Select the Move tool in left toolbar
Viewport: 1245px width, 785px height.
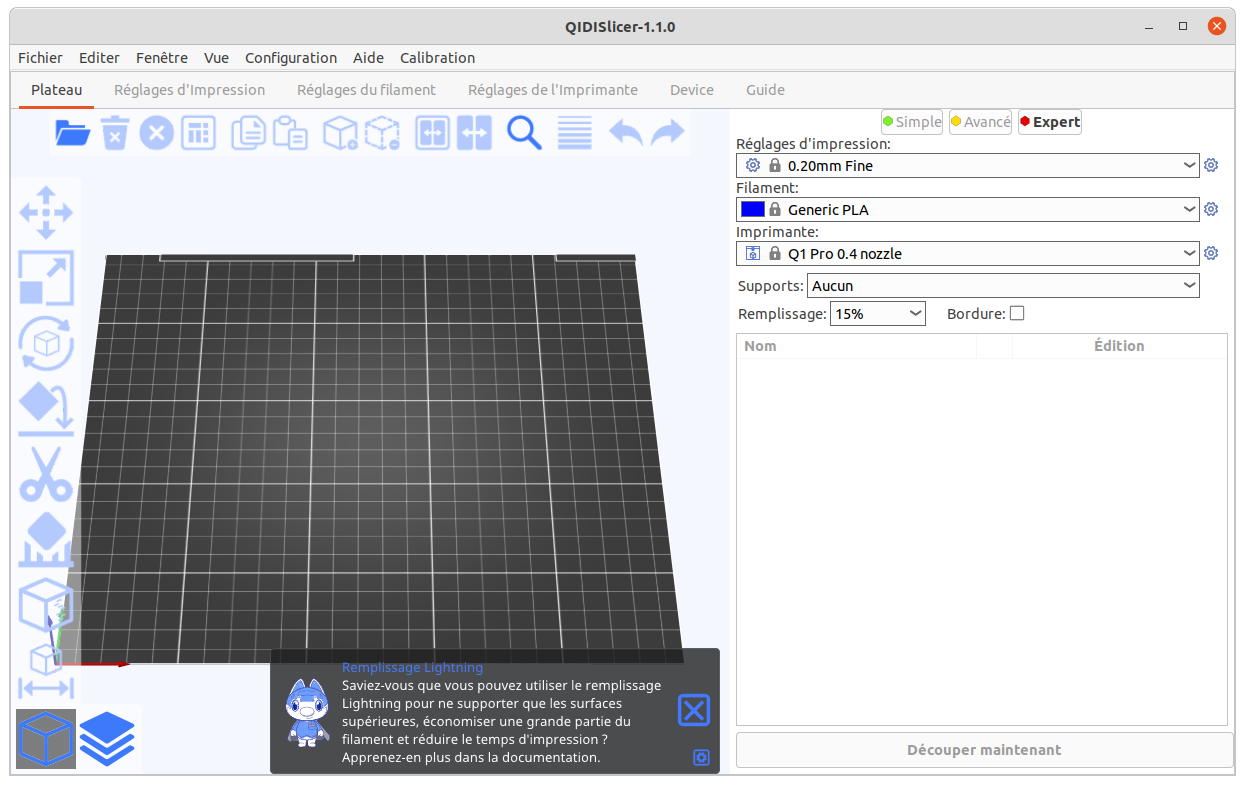coord(46,212)
